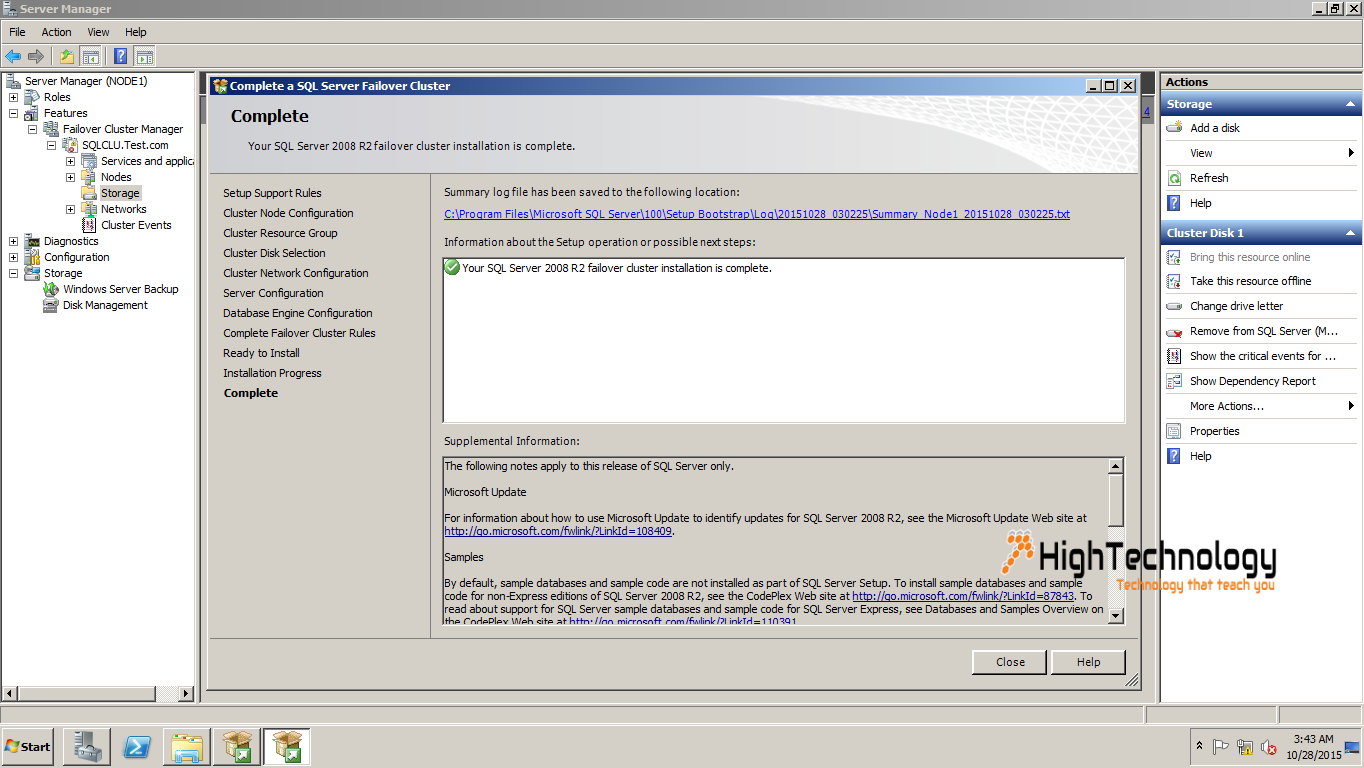Click the Back arrow toolbar icon
The width and height of the screenshot is (1364, 768).
(x=13, y=56)
